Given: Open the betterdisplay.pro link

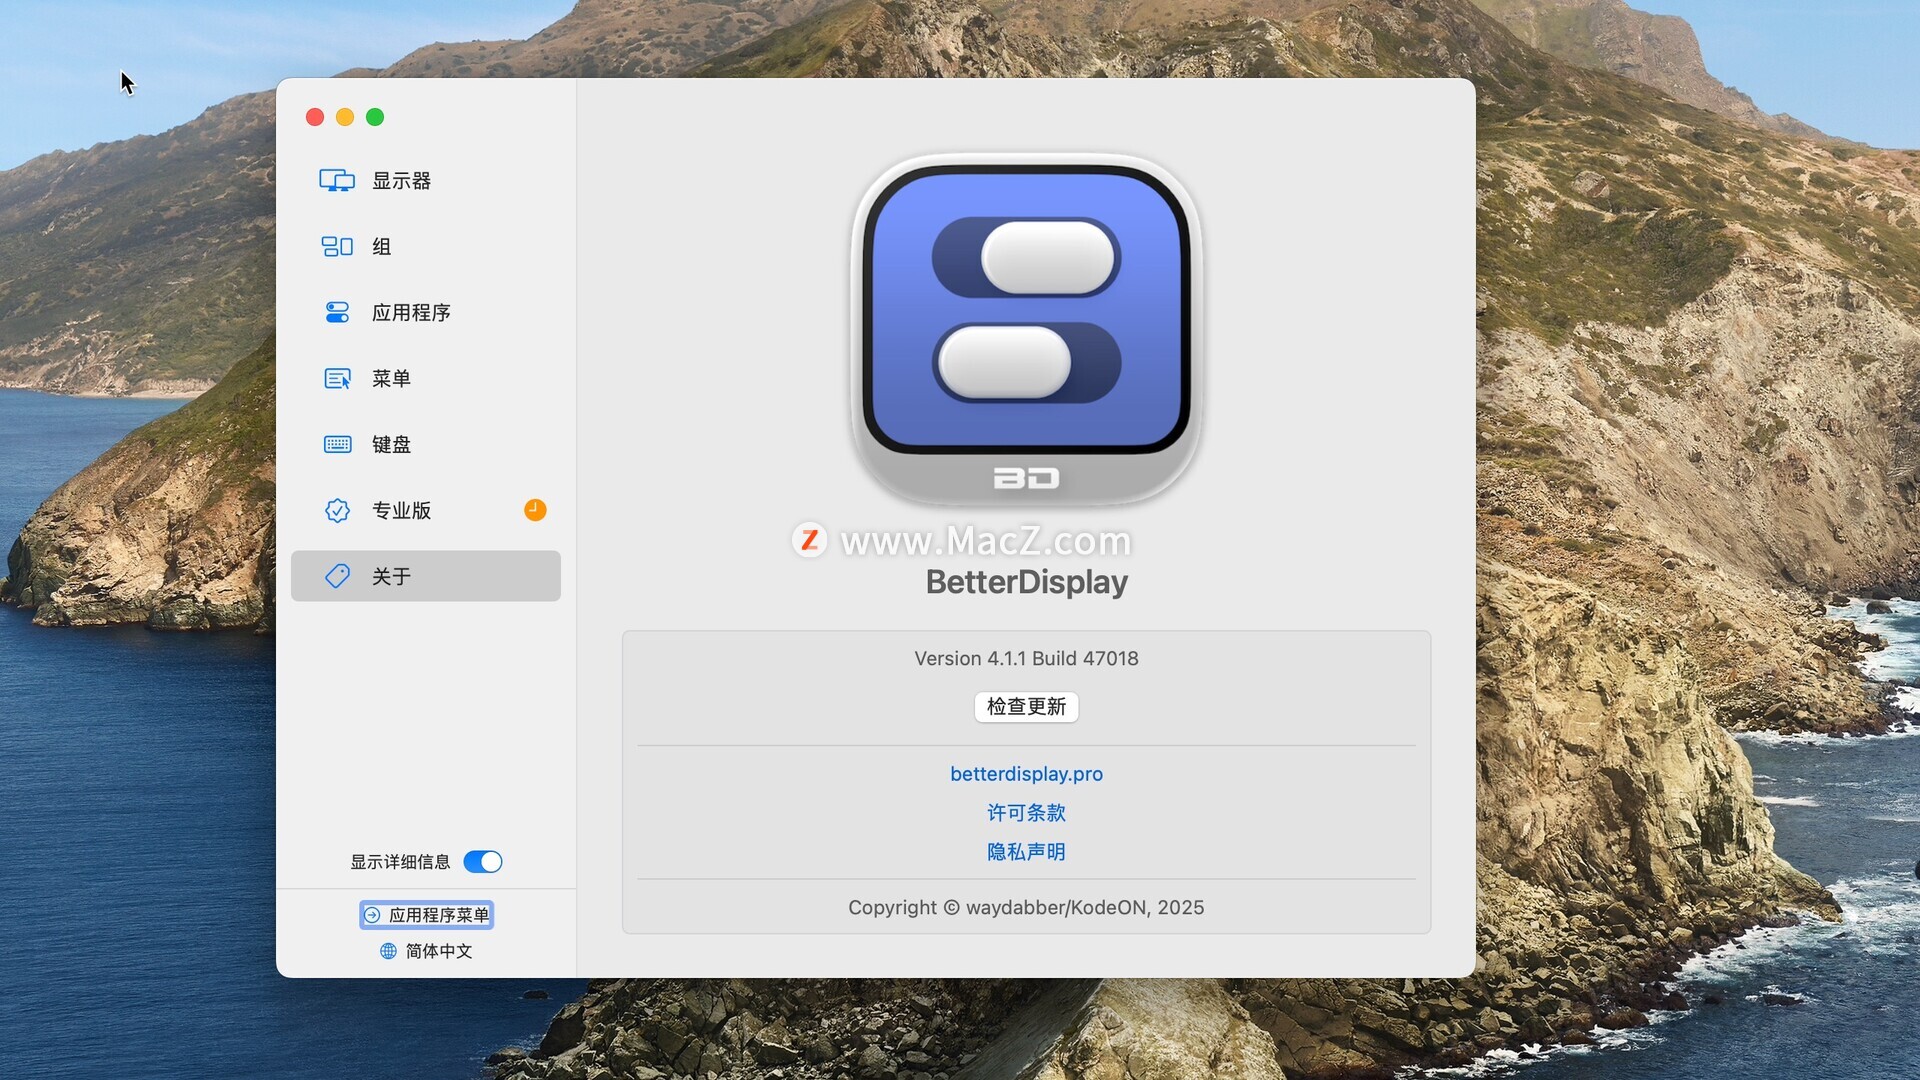Looking at the screenshot, I should pos(1026,774).
